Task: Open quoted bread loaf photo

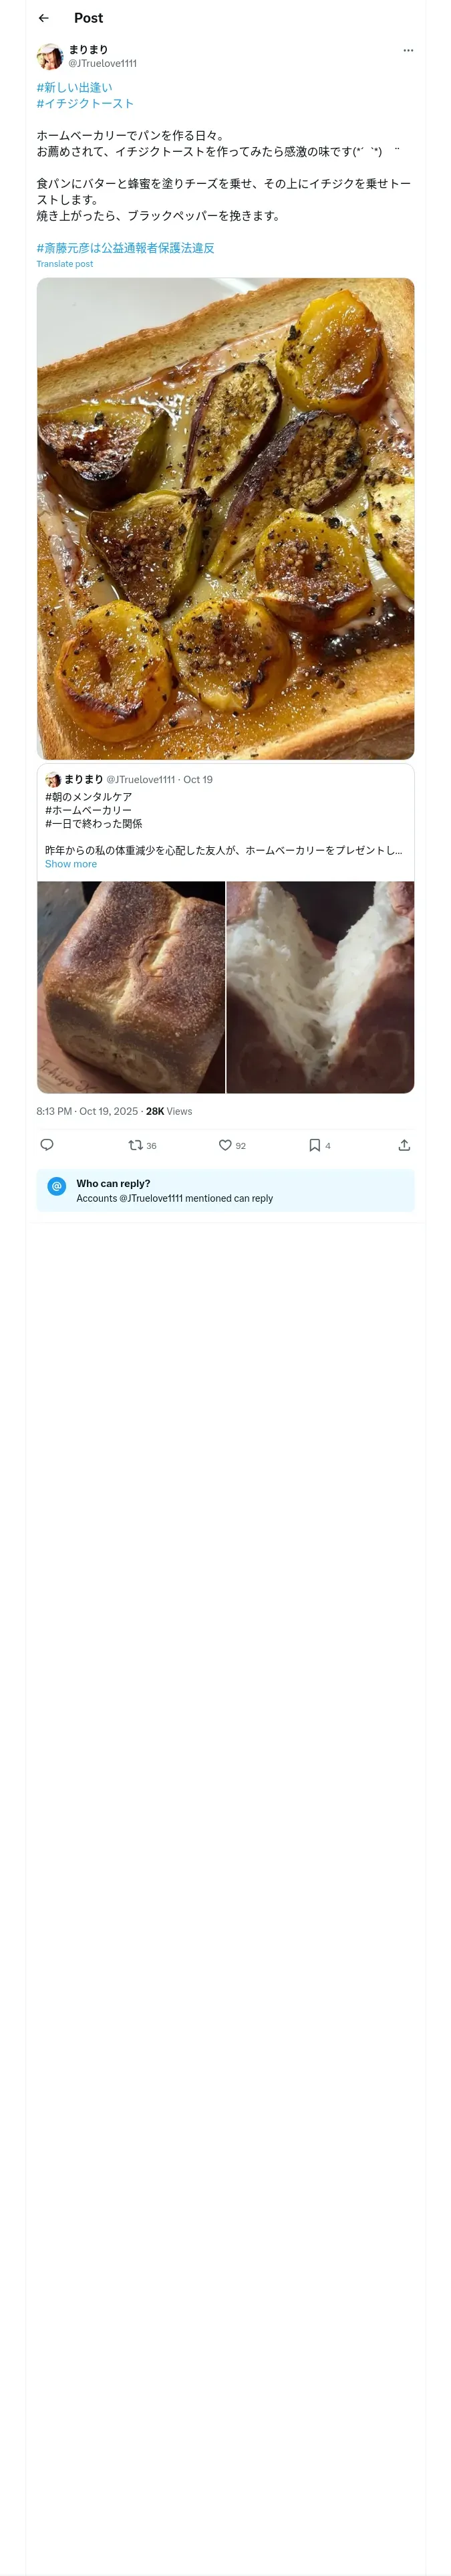Action: click(131, 986)
